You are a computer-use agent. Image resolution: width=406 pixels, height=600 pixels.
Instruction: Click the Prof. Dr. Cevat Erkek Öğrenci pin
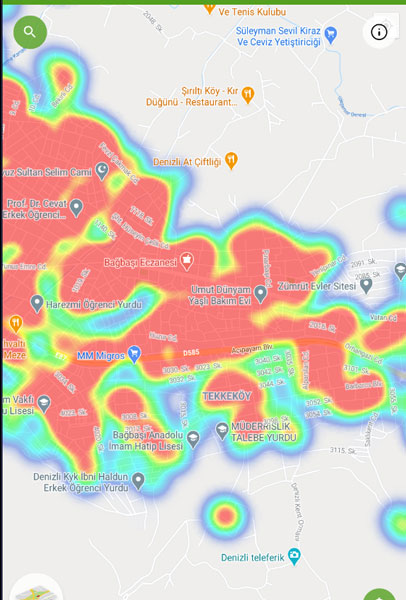(x=77, y=208)
